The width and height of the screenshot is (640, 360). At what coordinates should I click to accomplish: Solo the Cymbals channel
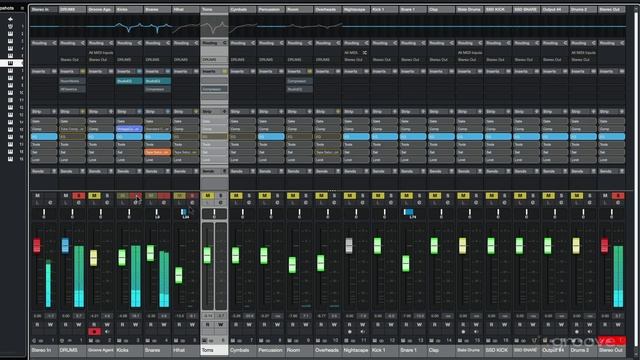(x=249, y=196)
